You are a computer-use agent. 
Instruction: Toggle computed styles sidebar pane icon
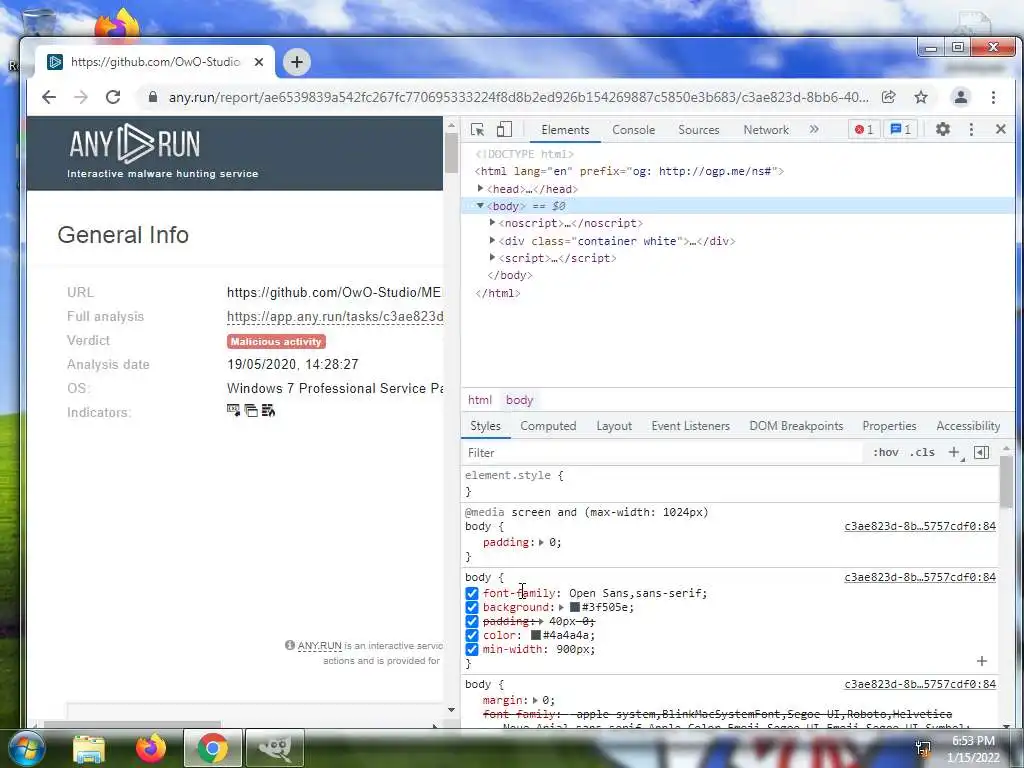981,453
